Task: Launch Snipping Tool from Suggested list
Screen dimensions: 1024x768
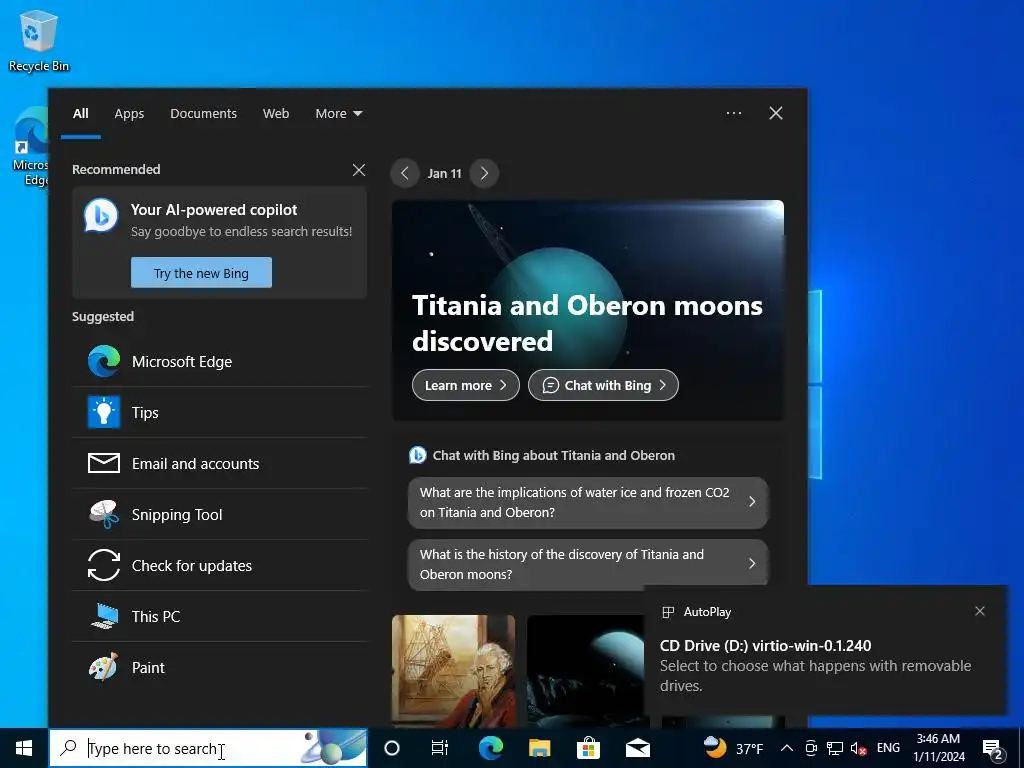Action: pyautogui.click(x=219, y=515)
